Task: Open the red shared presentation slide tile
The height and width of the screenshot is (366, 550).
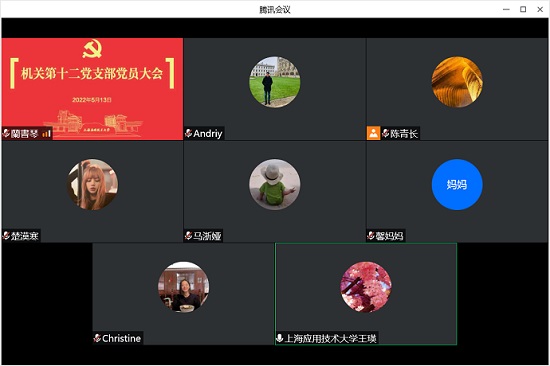Action: (92, 89)
